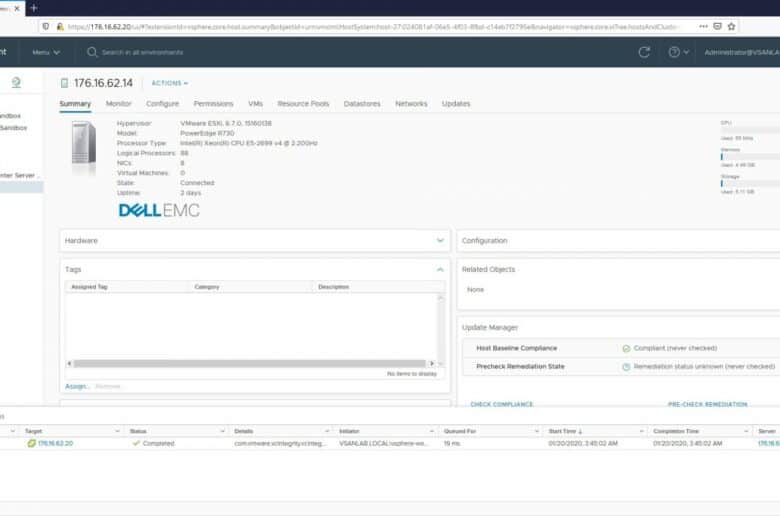Select the Sandbox item in left navigator
Screen dimensions: 780x516
tap(14, 128)
